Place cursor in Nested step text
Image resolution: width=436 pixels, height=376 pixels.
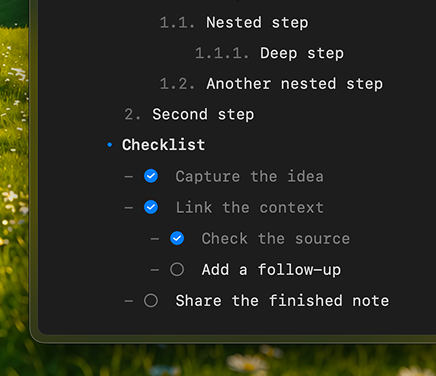pyautogui.click(x=257, y=23)
